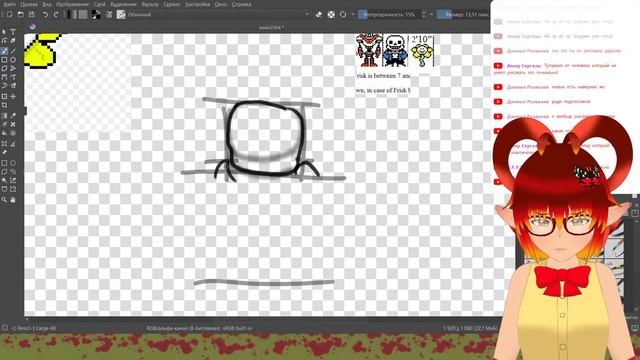This screenshot has height=360, width=640.
Task: Open the brush preset chooser
Action: click(x=121, y=14)
